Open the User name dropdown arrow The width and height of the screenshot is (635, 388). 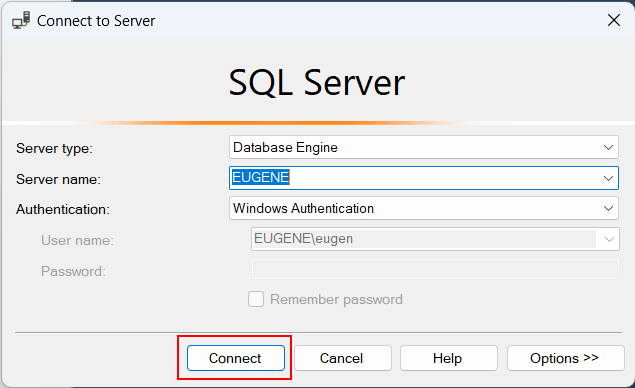pos(609,239)
